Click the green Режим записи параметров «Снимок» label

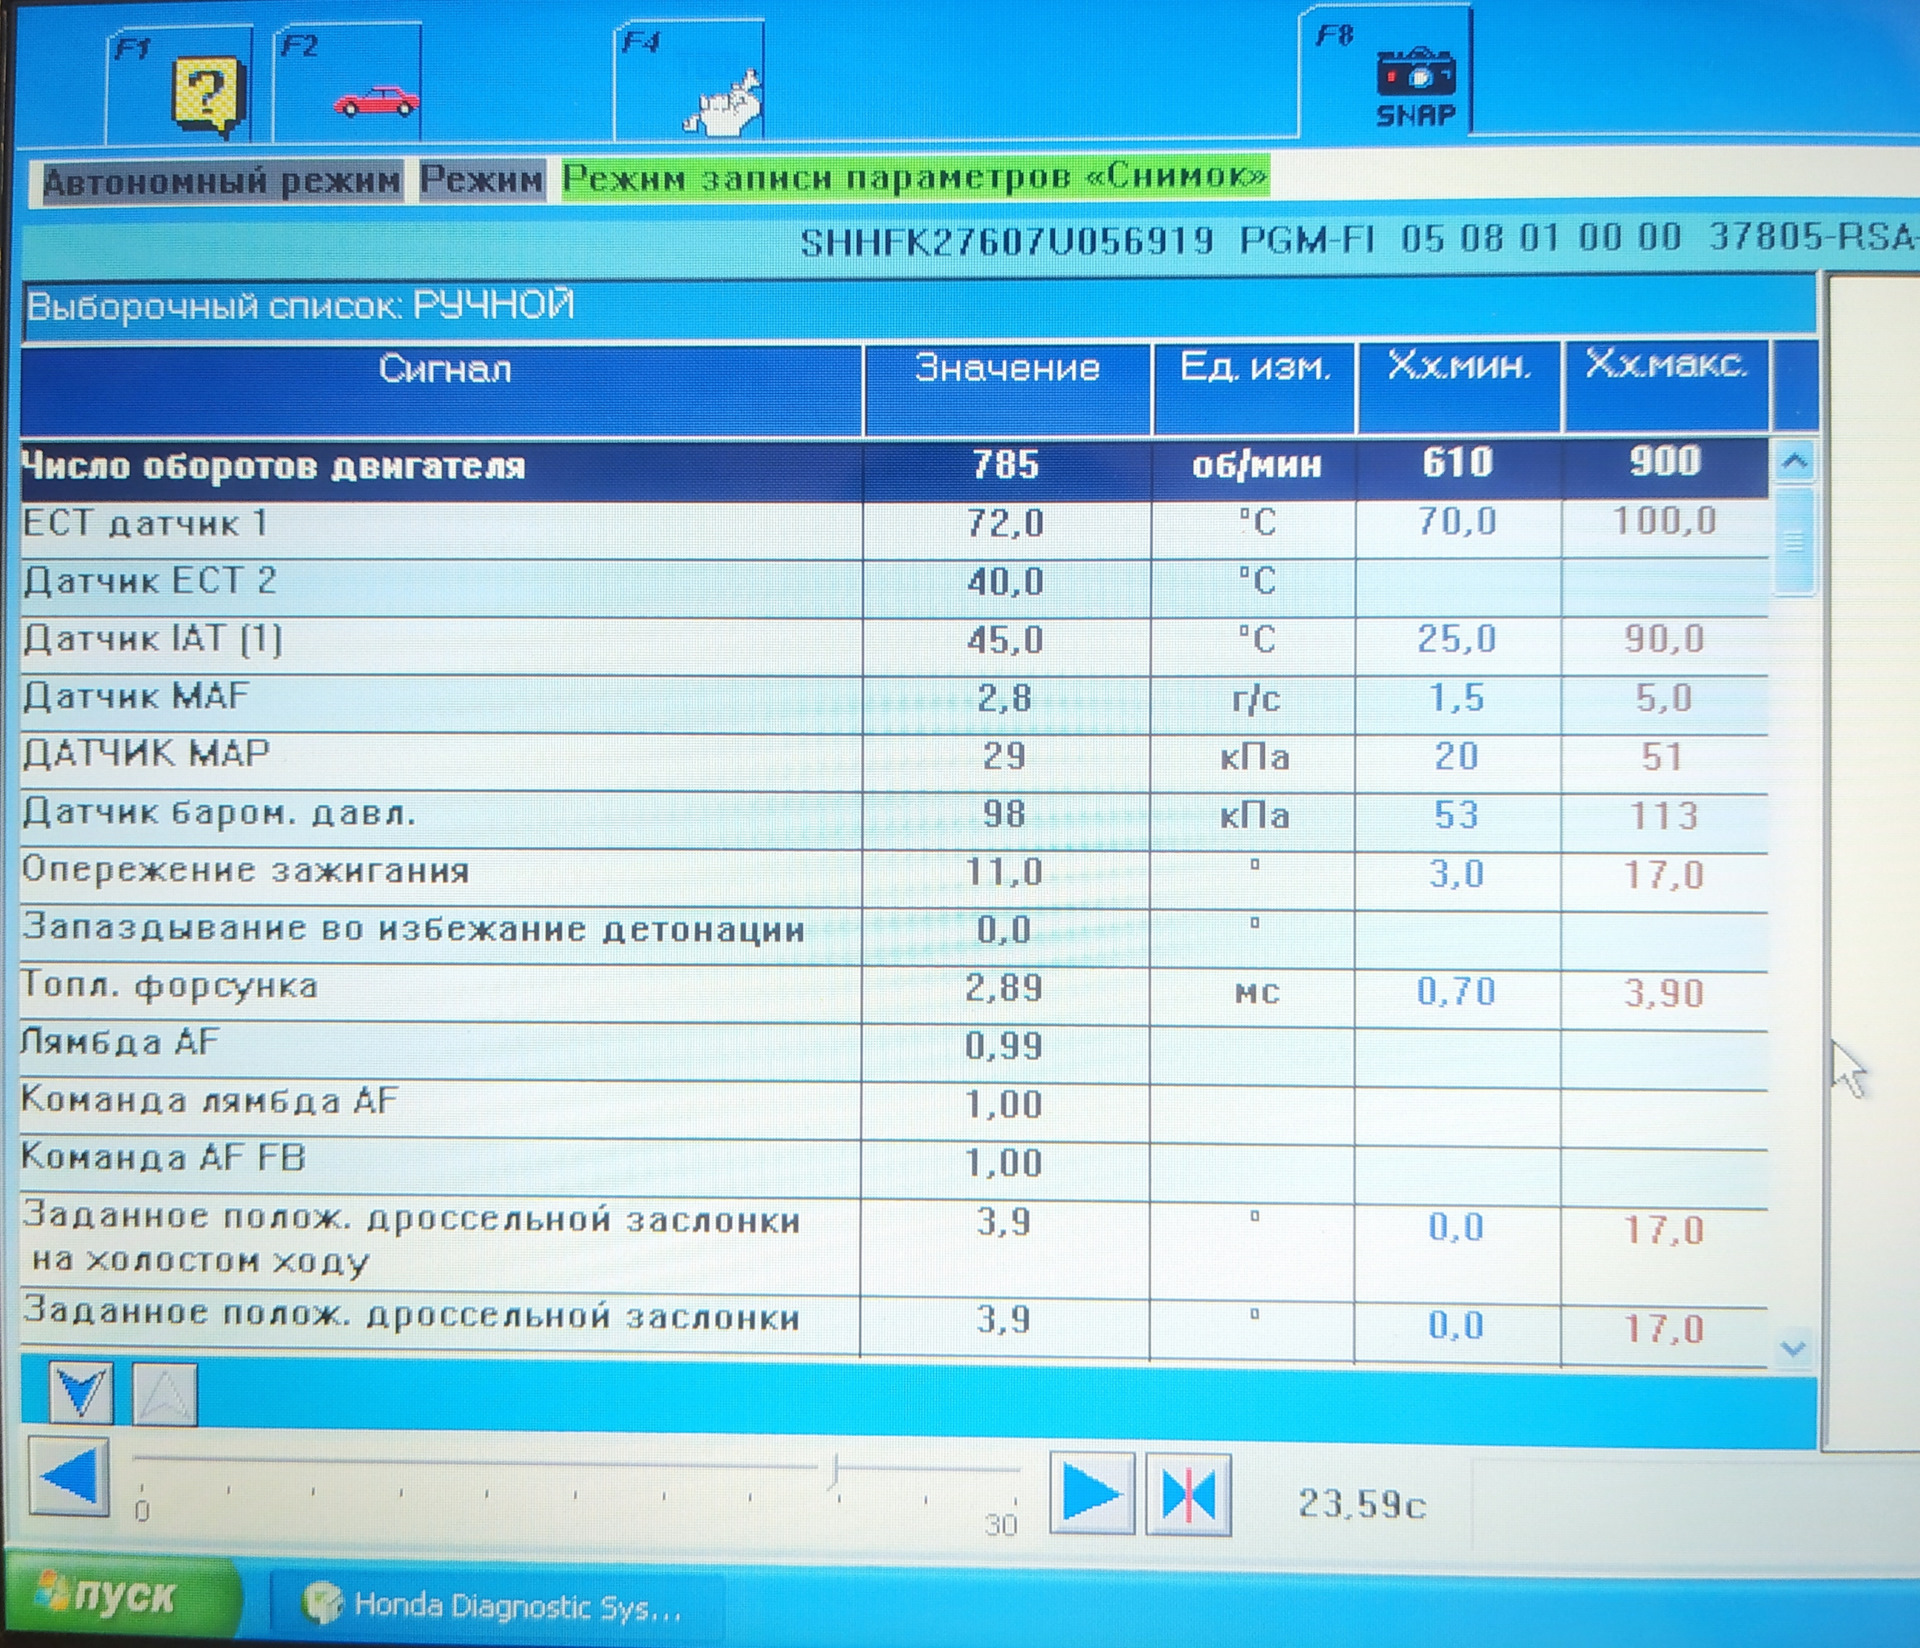point(915,177)
